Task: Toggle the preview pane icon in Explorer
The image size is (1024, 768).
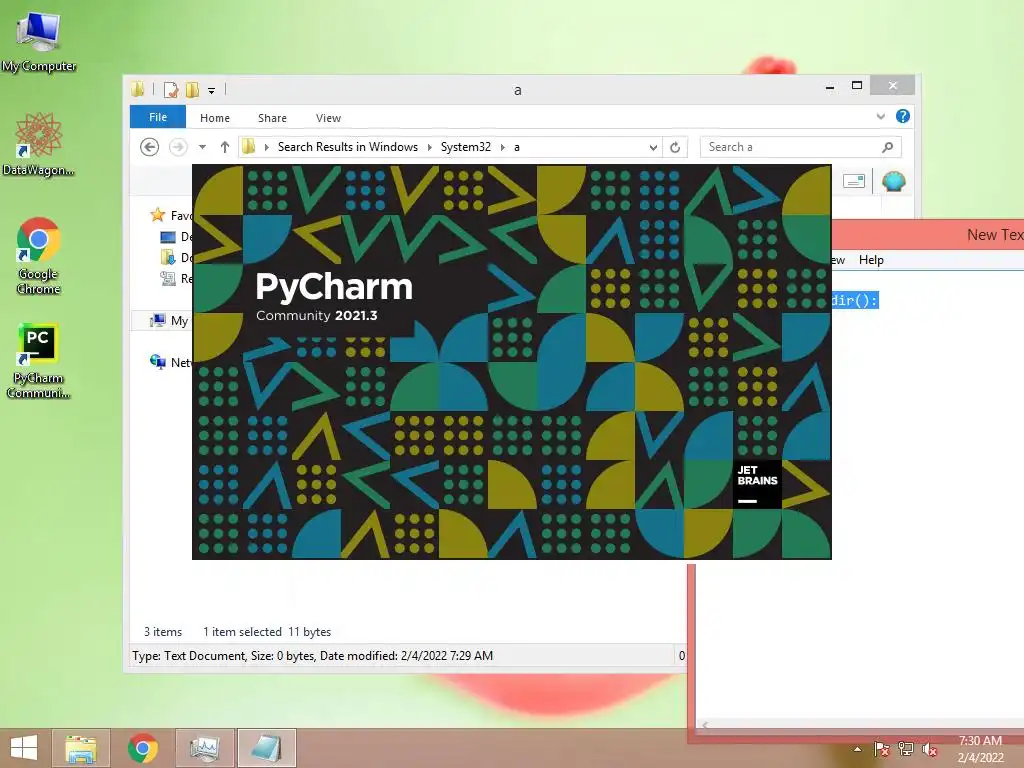Action: coord(854,181)
